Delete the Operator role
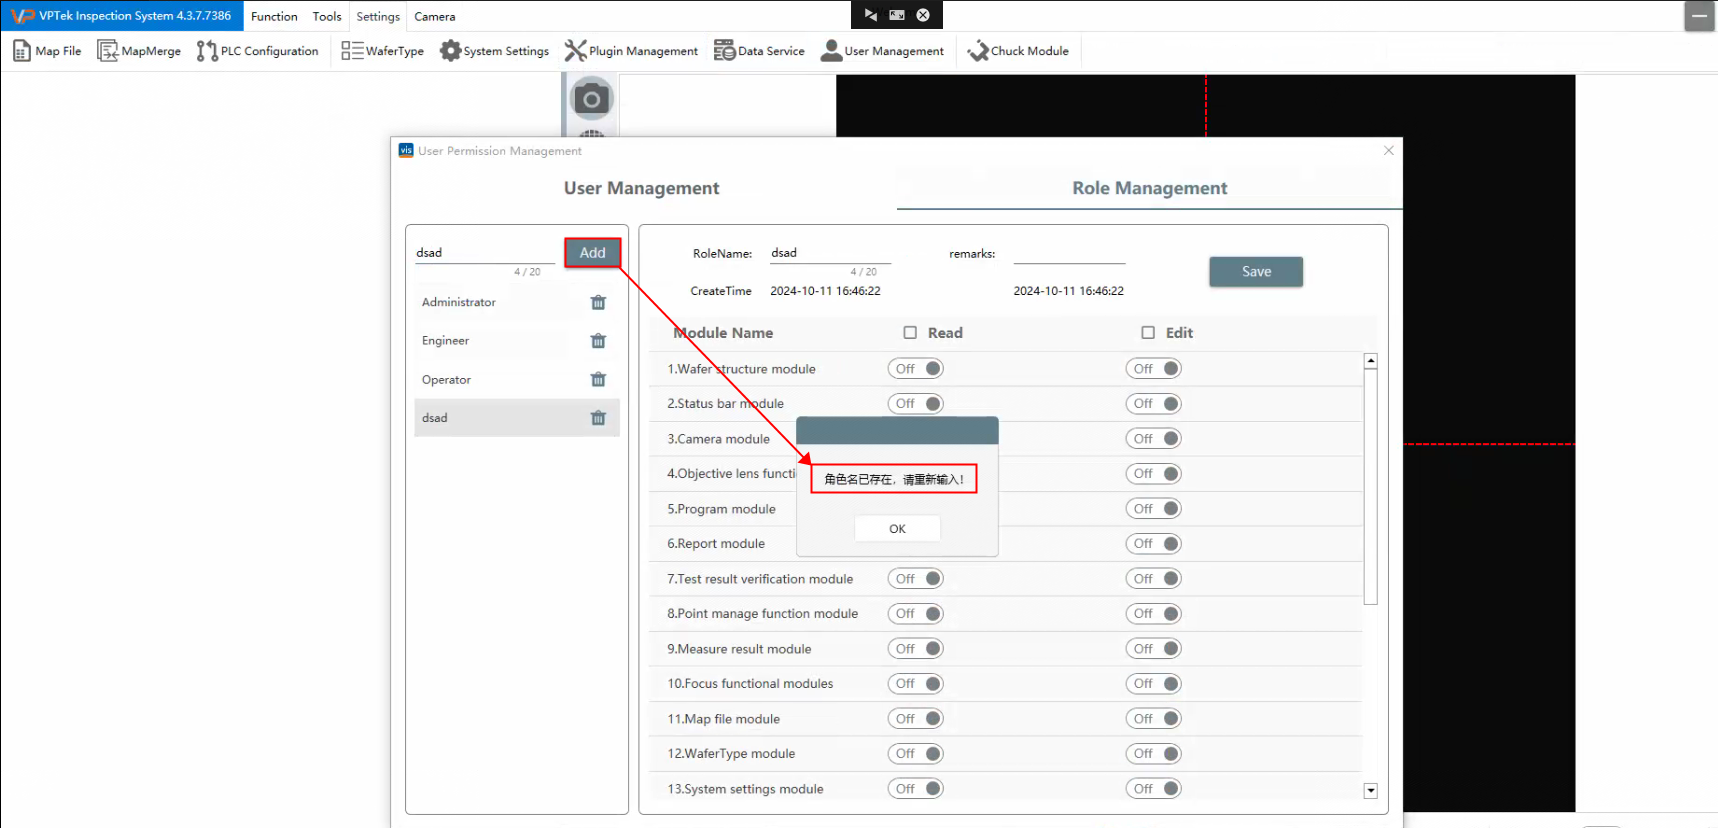 coord(598,379)
